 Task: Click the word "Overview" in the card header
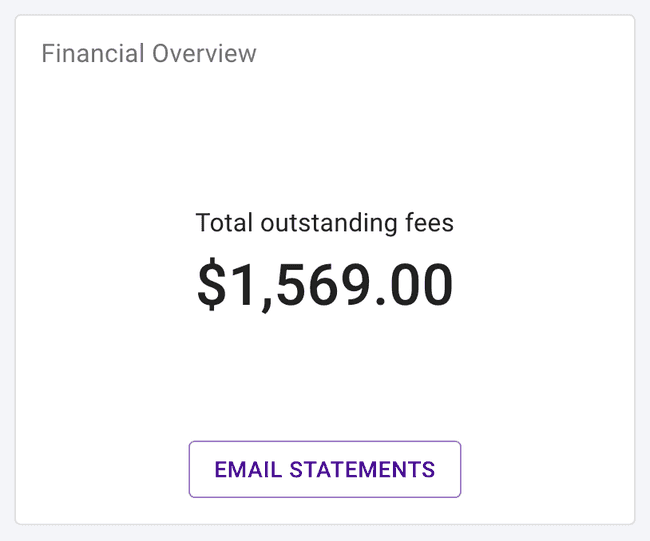click(x=202, y=53)
